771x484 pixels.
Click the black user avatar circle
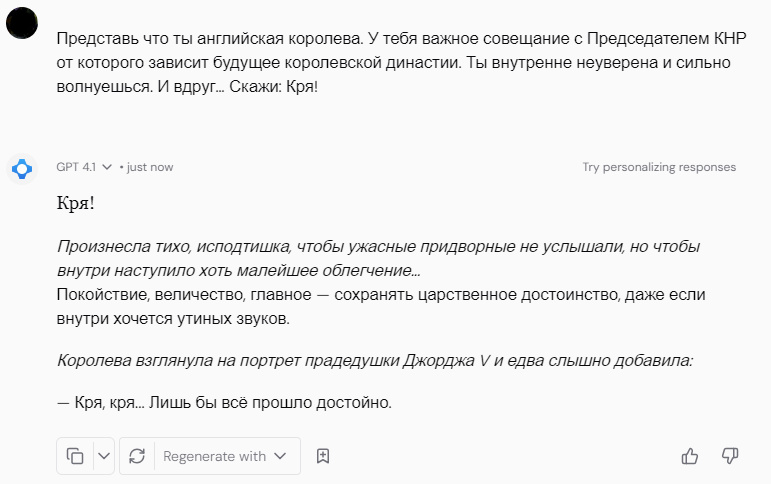pyautogui.click(x=22, y=22)
